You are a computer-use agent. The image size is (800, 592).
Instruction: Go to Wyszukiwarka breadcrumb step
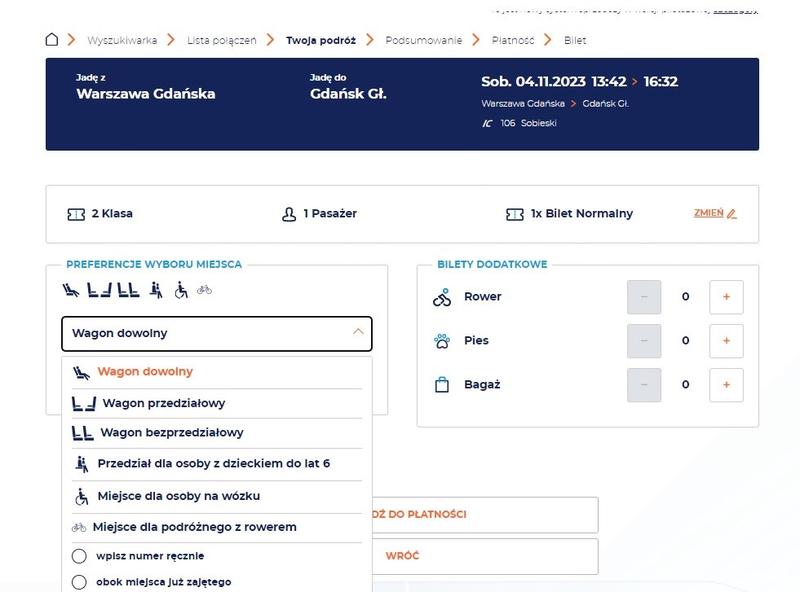coord(122,41)
